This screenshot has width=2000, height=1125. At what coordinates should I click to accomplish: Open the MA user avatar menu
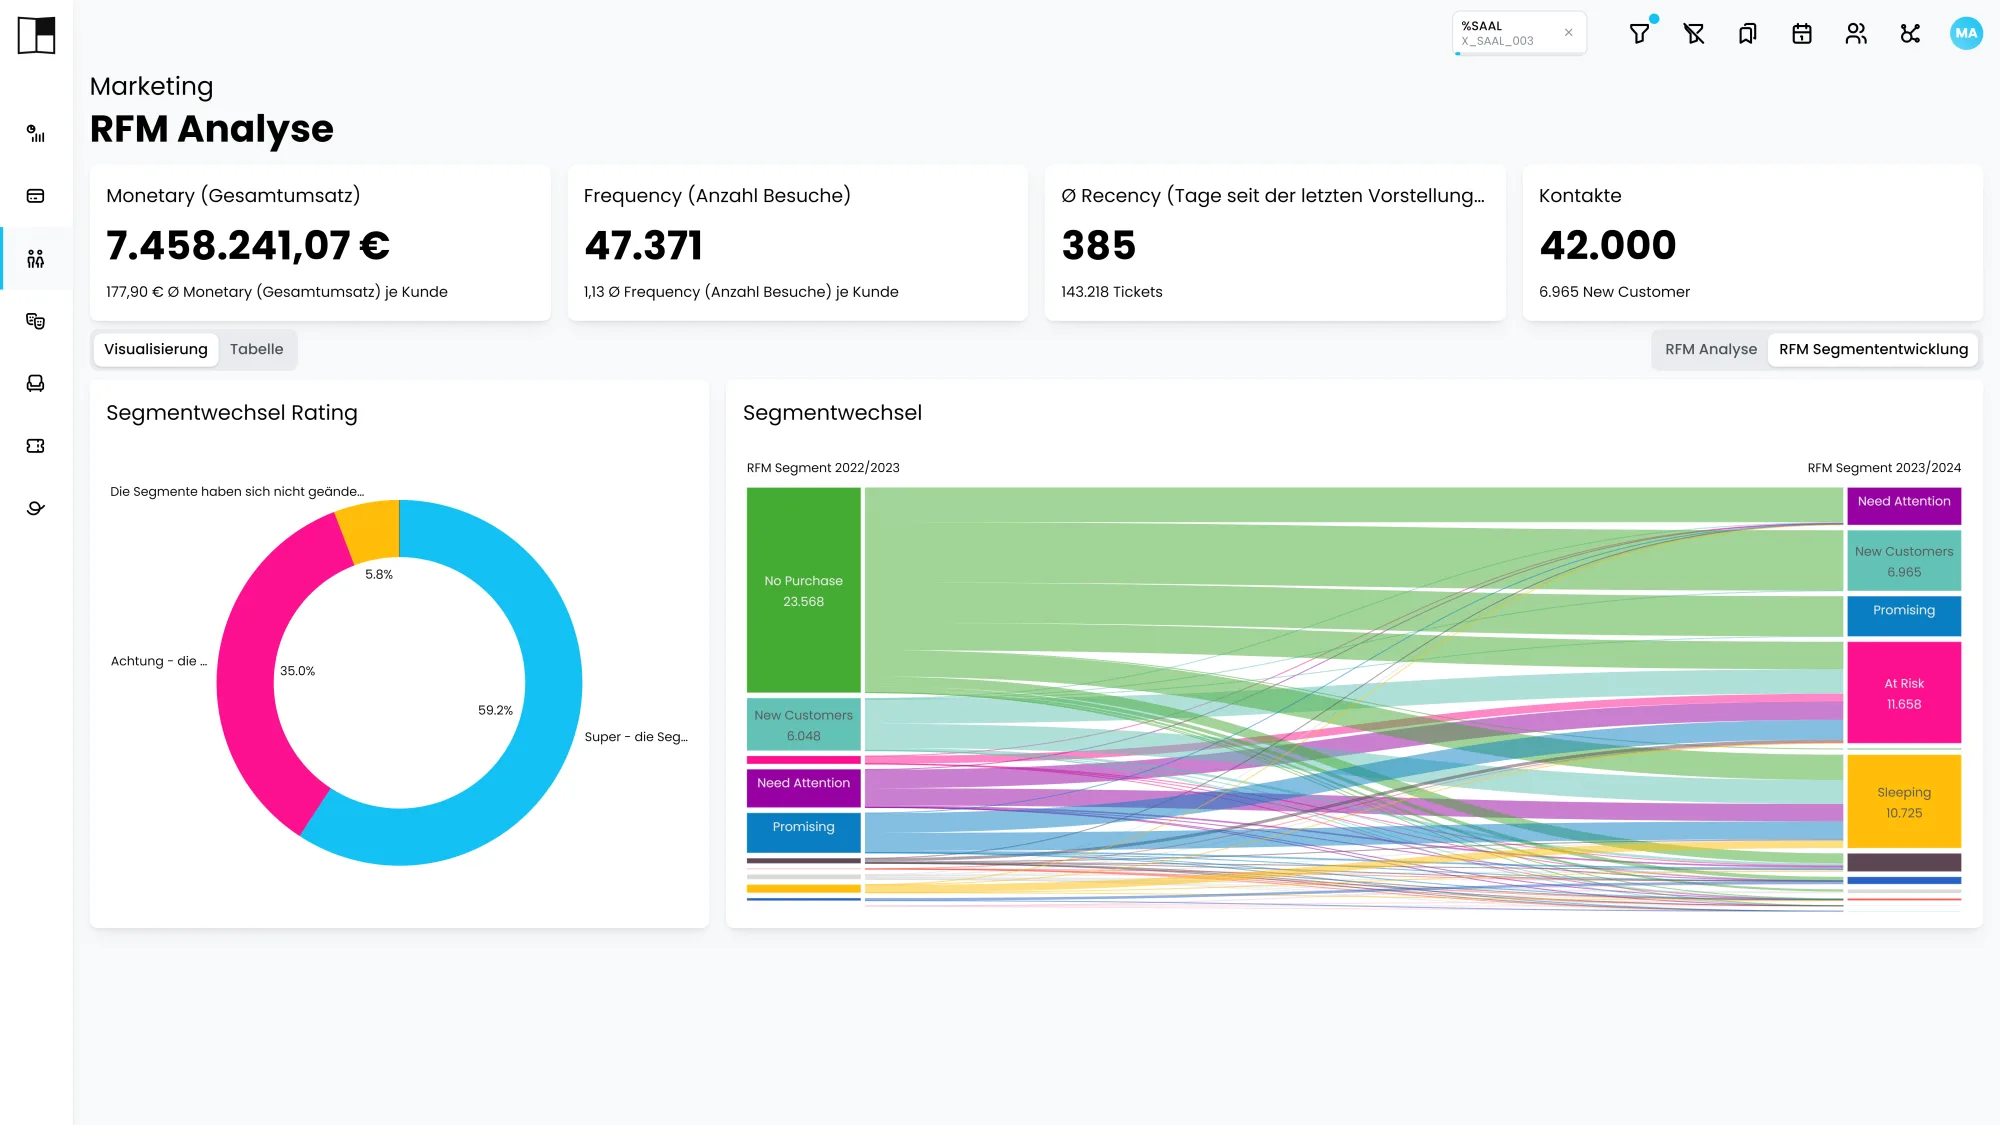tap(1966, 33)
